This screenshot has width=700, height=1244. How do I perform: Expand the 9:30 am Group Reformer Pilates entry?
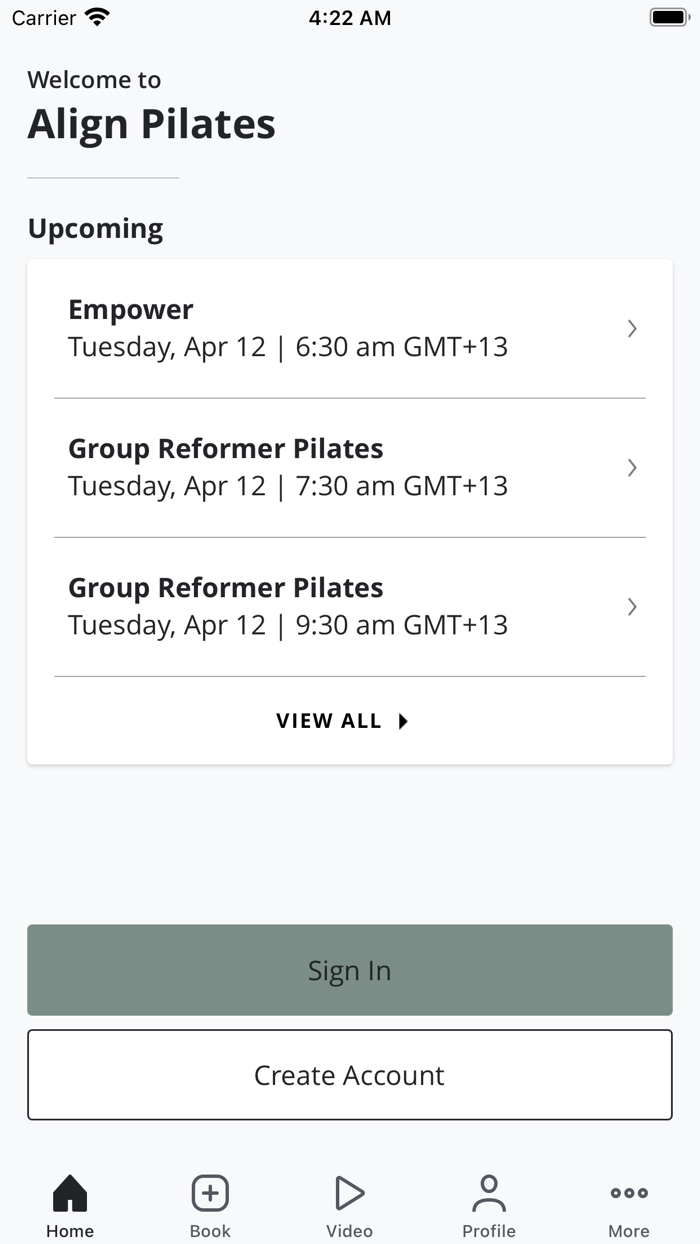[632, 606]
